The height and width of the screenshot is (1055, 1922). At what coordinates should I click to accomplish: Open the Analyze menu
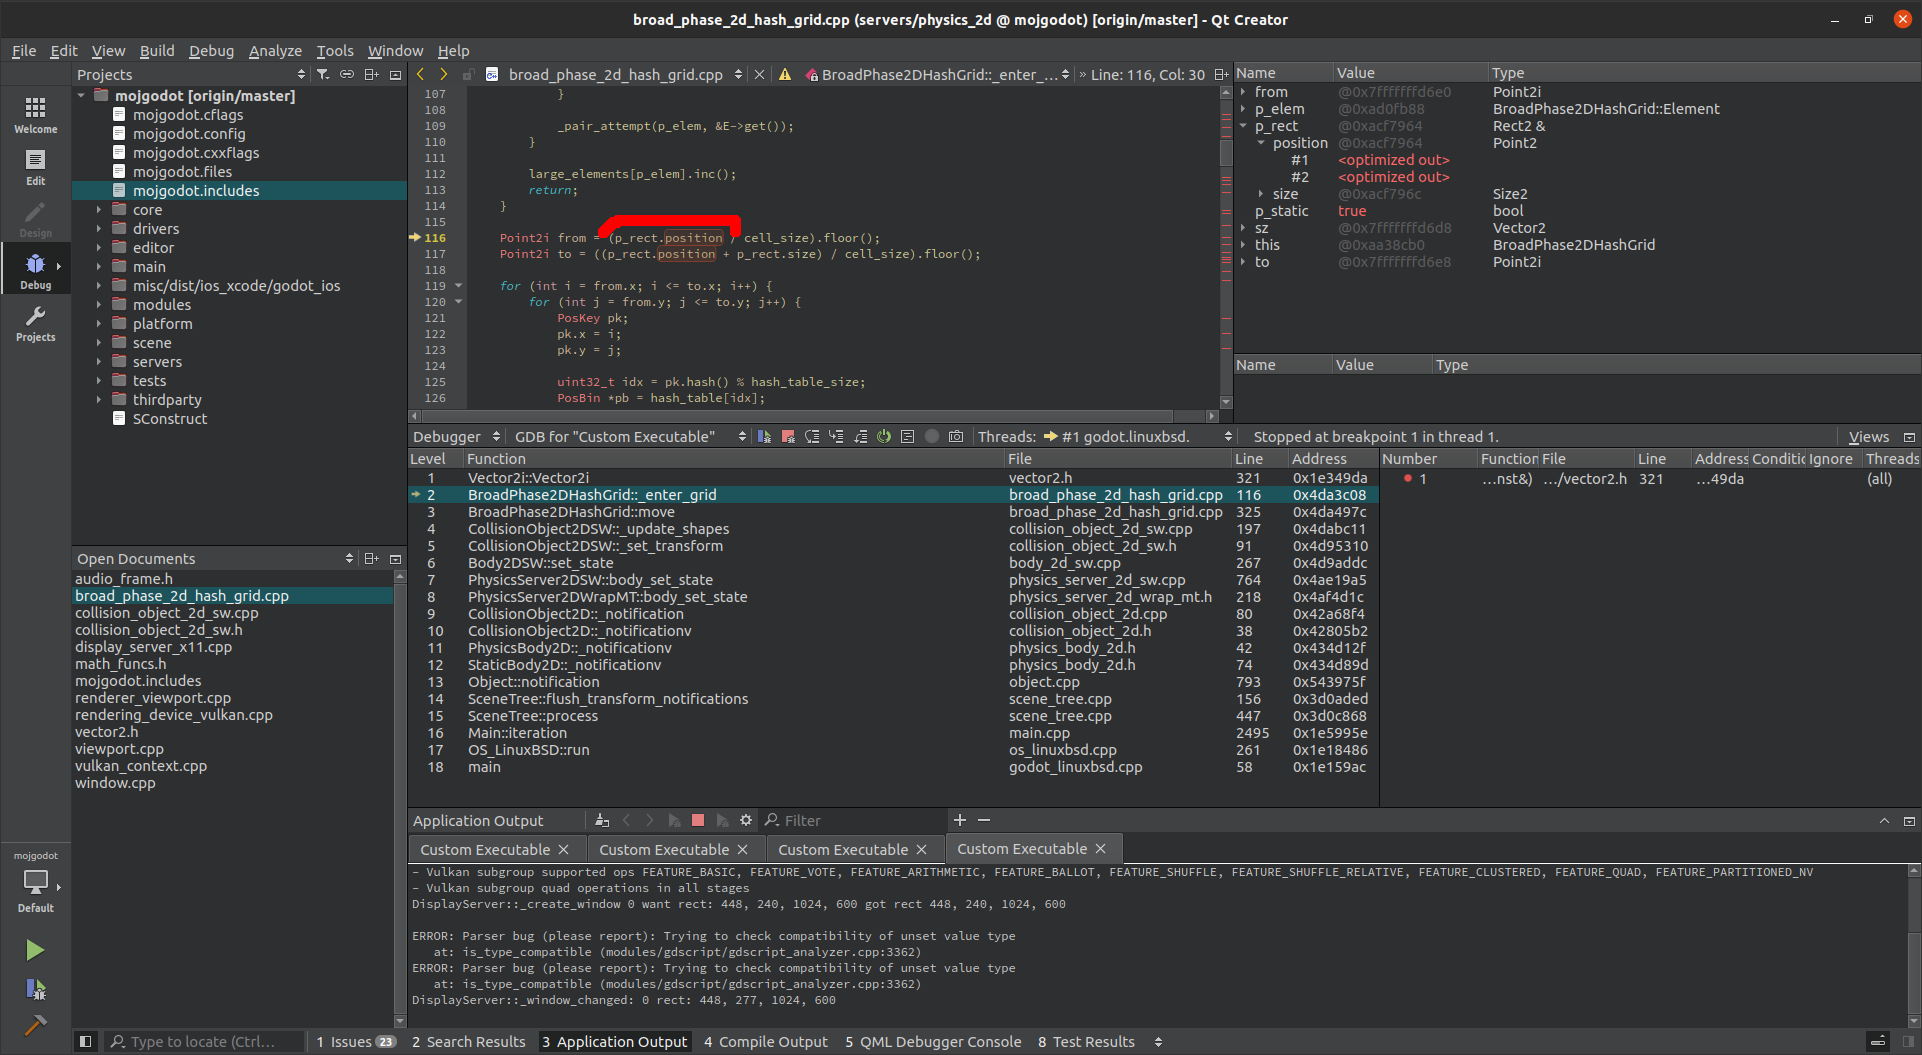(x=275, y=50)
